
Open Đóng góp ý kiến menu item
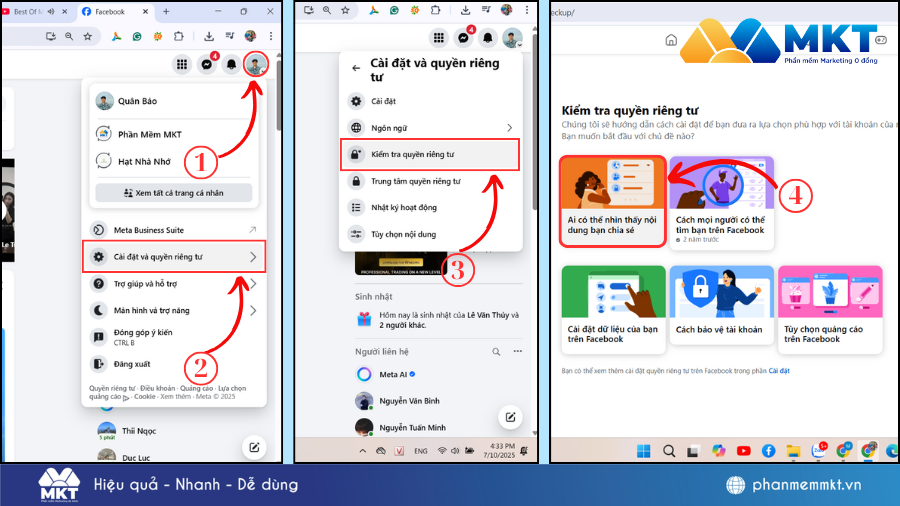click(x=174, y=337)
